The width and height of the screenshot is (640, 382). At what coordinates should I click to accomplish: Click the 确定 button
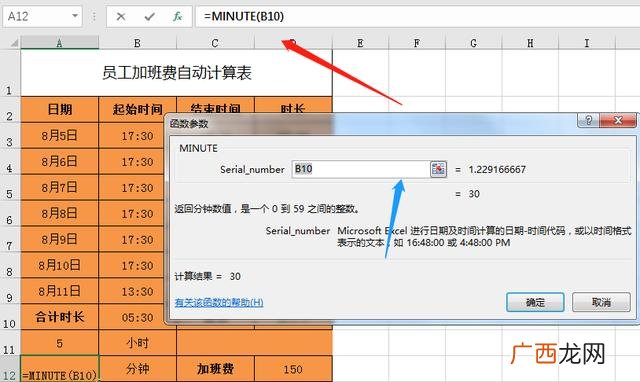coord(535,302)
